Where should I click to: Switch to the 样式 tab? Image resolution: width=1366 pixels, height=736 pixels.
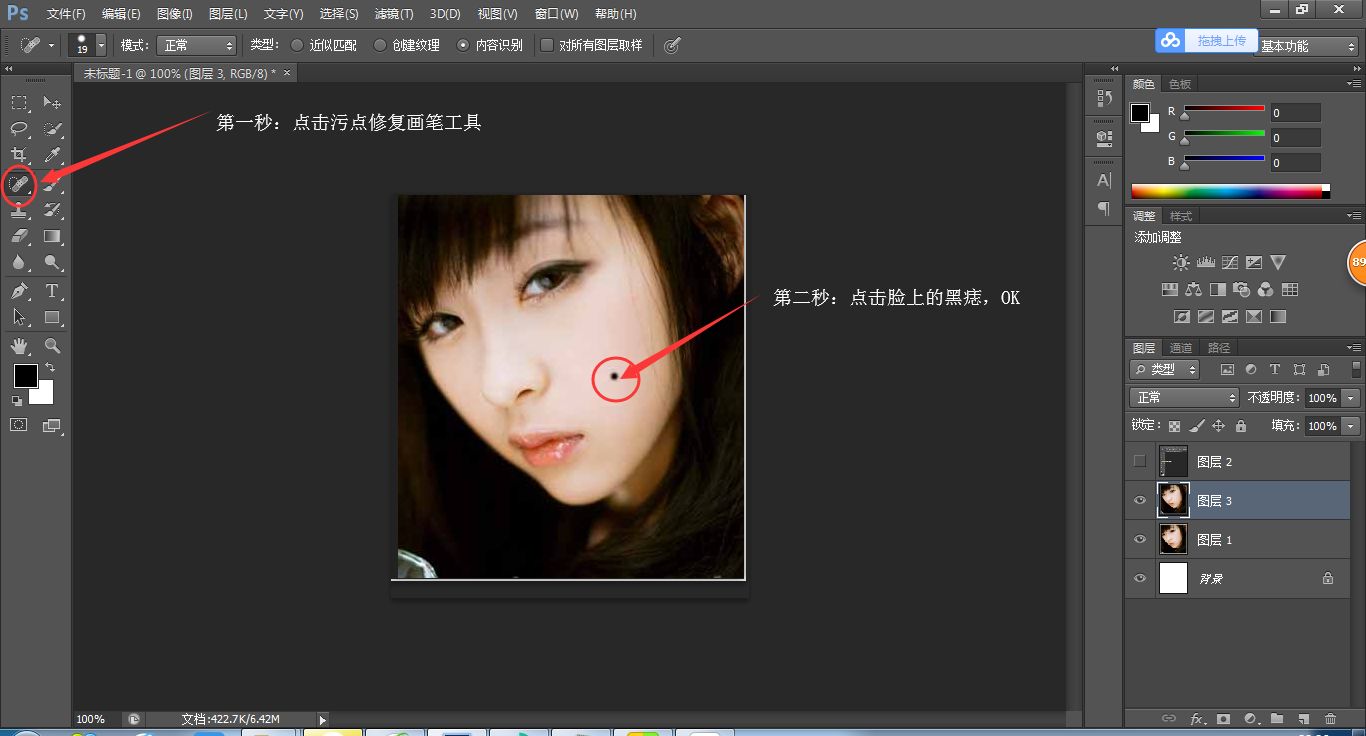coord(1181,216)
